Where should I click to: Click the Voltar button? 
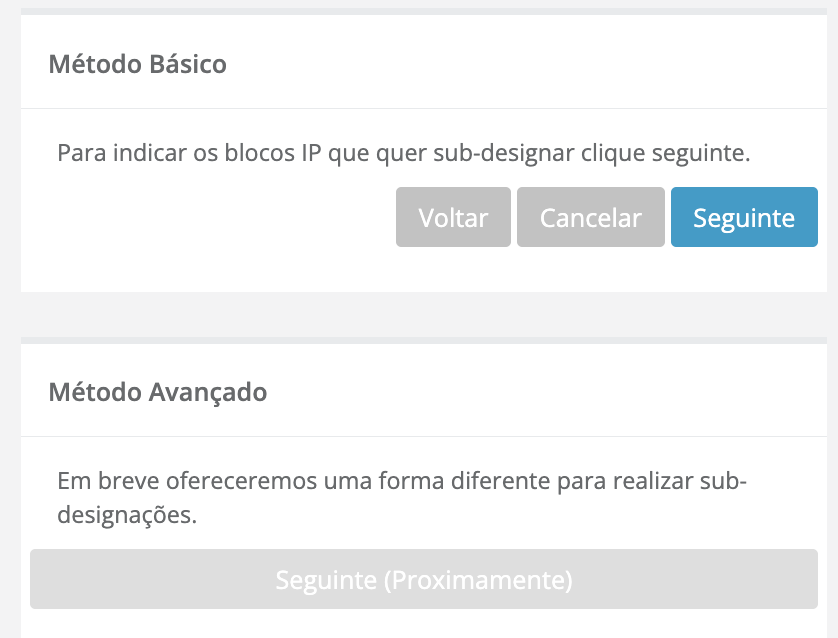coord(453,217)
